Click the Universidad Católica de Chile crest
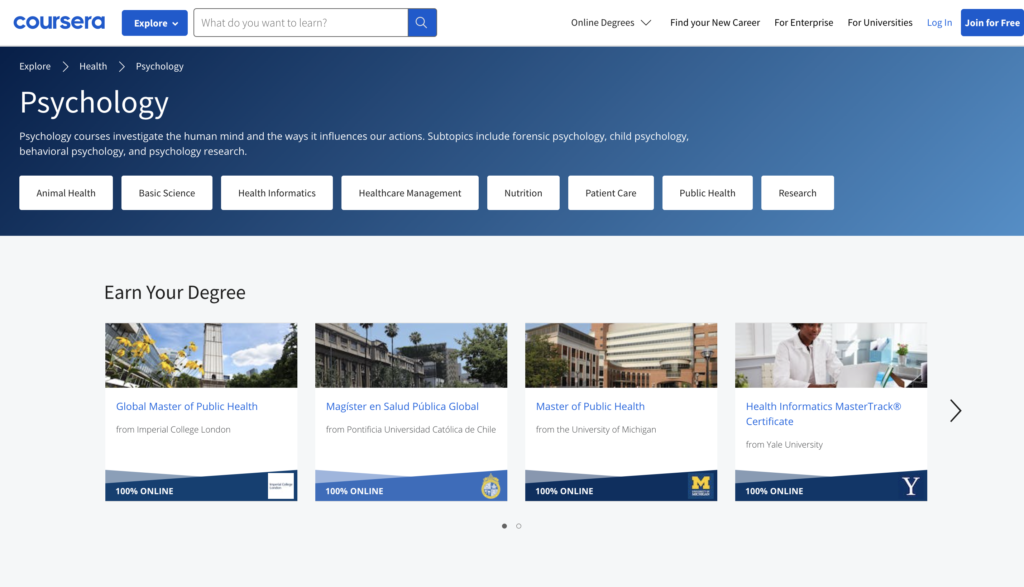This screenshot has height=587, width=1024. point(490,486)
